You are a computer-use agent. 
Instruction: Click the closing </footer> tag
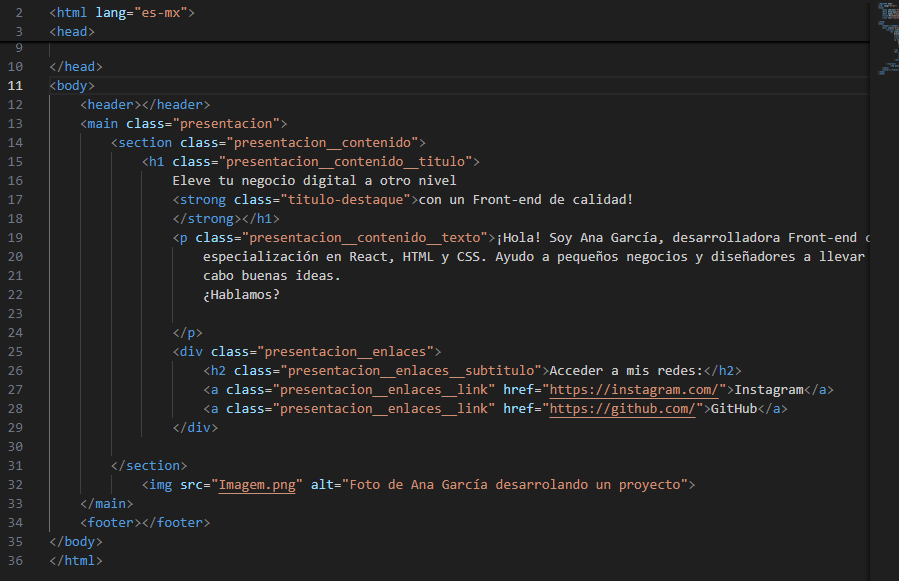[x=175, y=522]
